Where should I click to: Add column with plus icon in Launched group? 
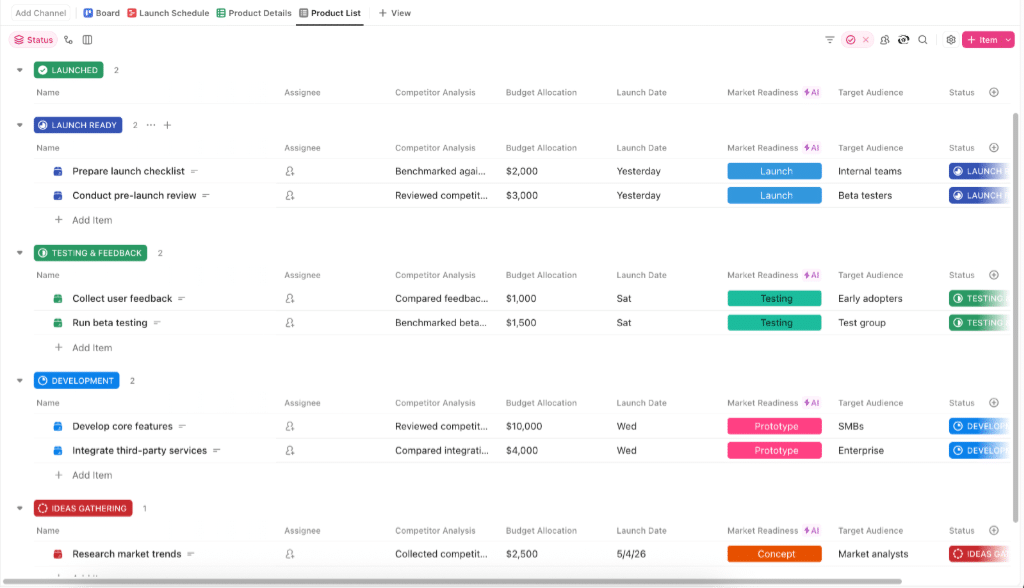pyautogui.click(x=993, y=92)
